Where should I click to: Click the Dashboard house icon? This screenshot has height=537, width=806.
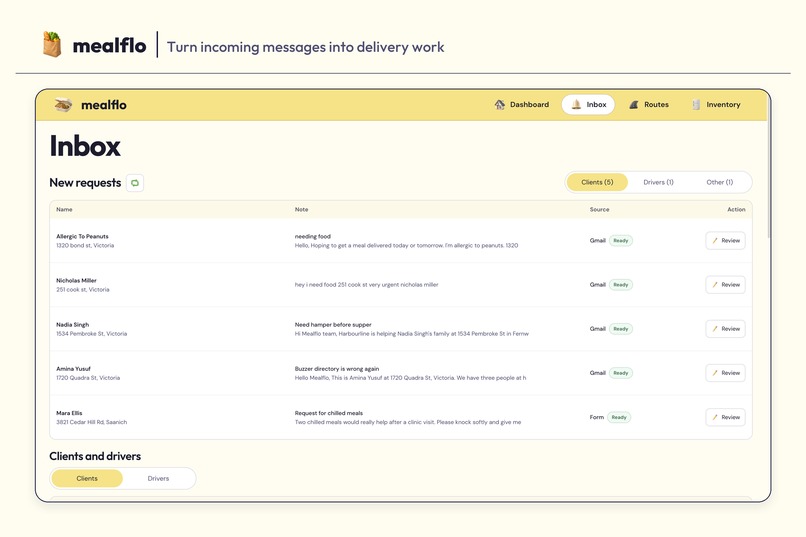click(499, 105)
